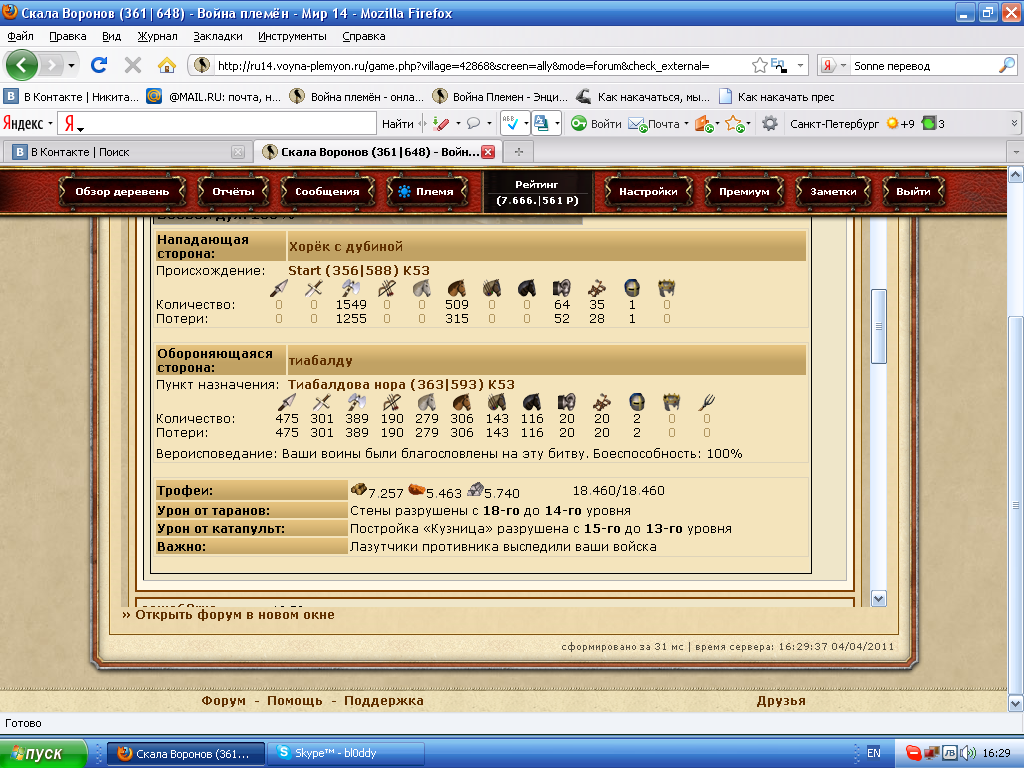The height and width of the screenshot is (768, 1024).
Task: Click the defender's scout white horse icon
Action: (427, 402)
